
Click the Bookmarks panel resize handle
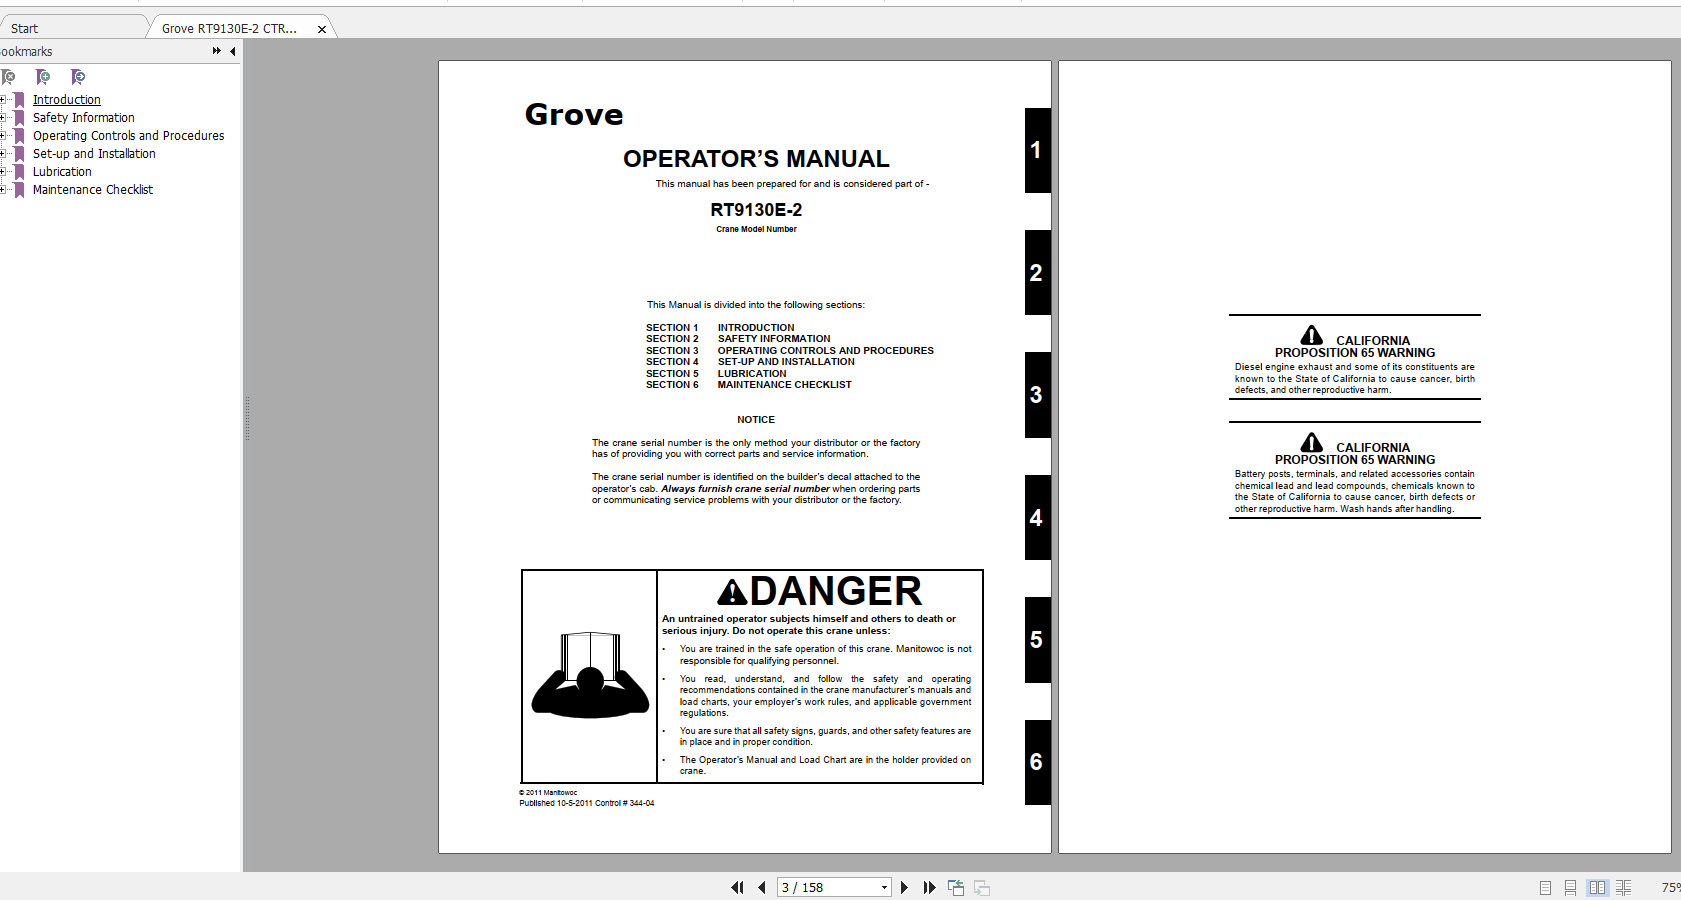[x=247, y=418]
